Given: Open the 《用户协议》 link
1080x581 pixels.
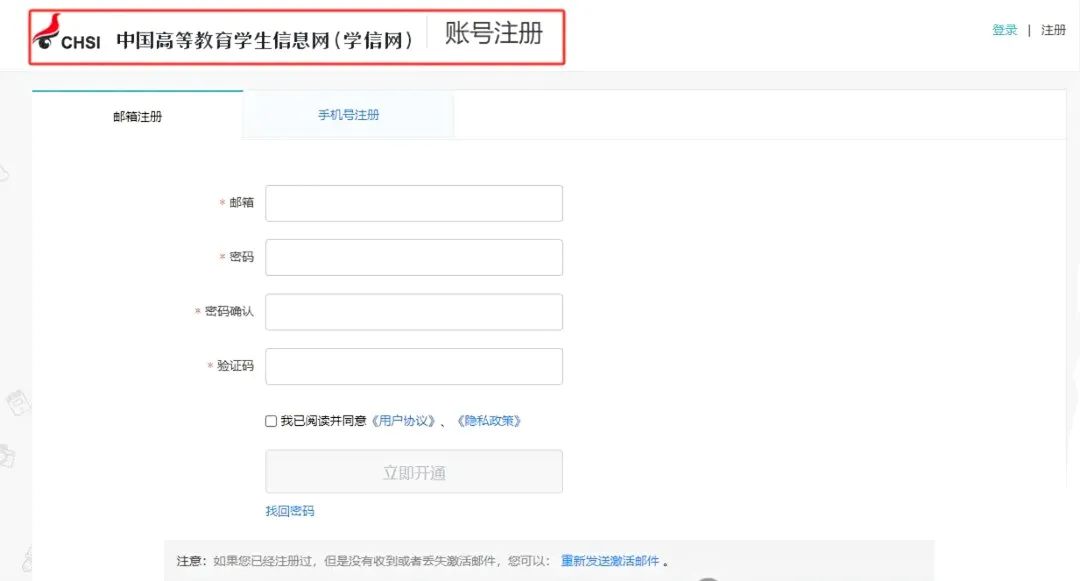Looking at the screenshot, I should pyautogui.click(x=403, y=421).
